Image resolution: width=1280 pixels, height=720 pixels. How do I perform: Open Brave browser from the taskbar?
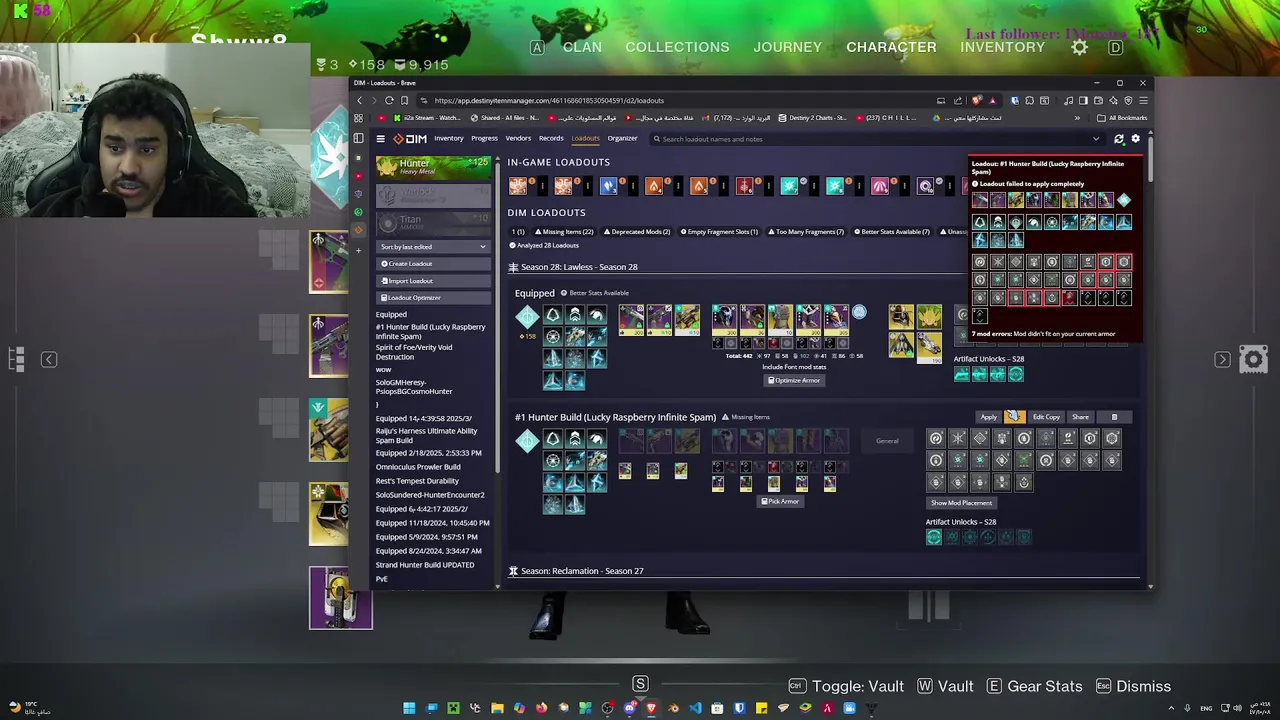[651, 708]
